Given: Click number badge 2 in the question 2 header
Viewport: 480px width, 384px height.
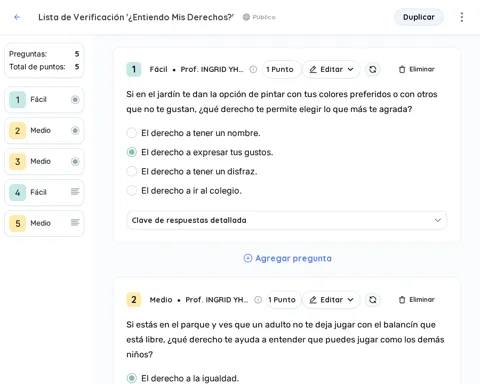Looking at the screenshot, I should (x=134, y=300).
